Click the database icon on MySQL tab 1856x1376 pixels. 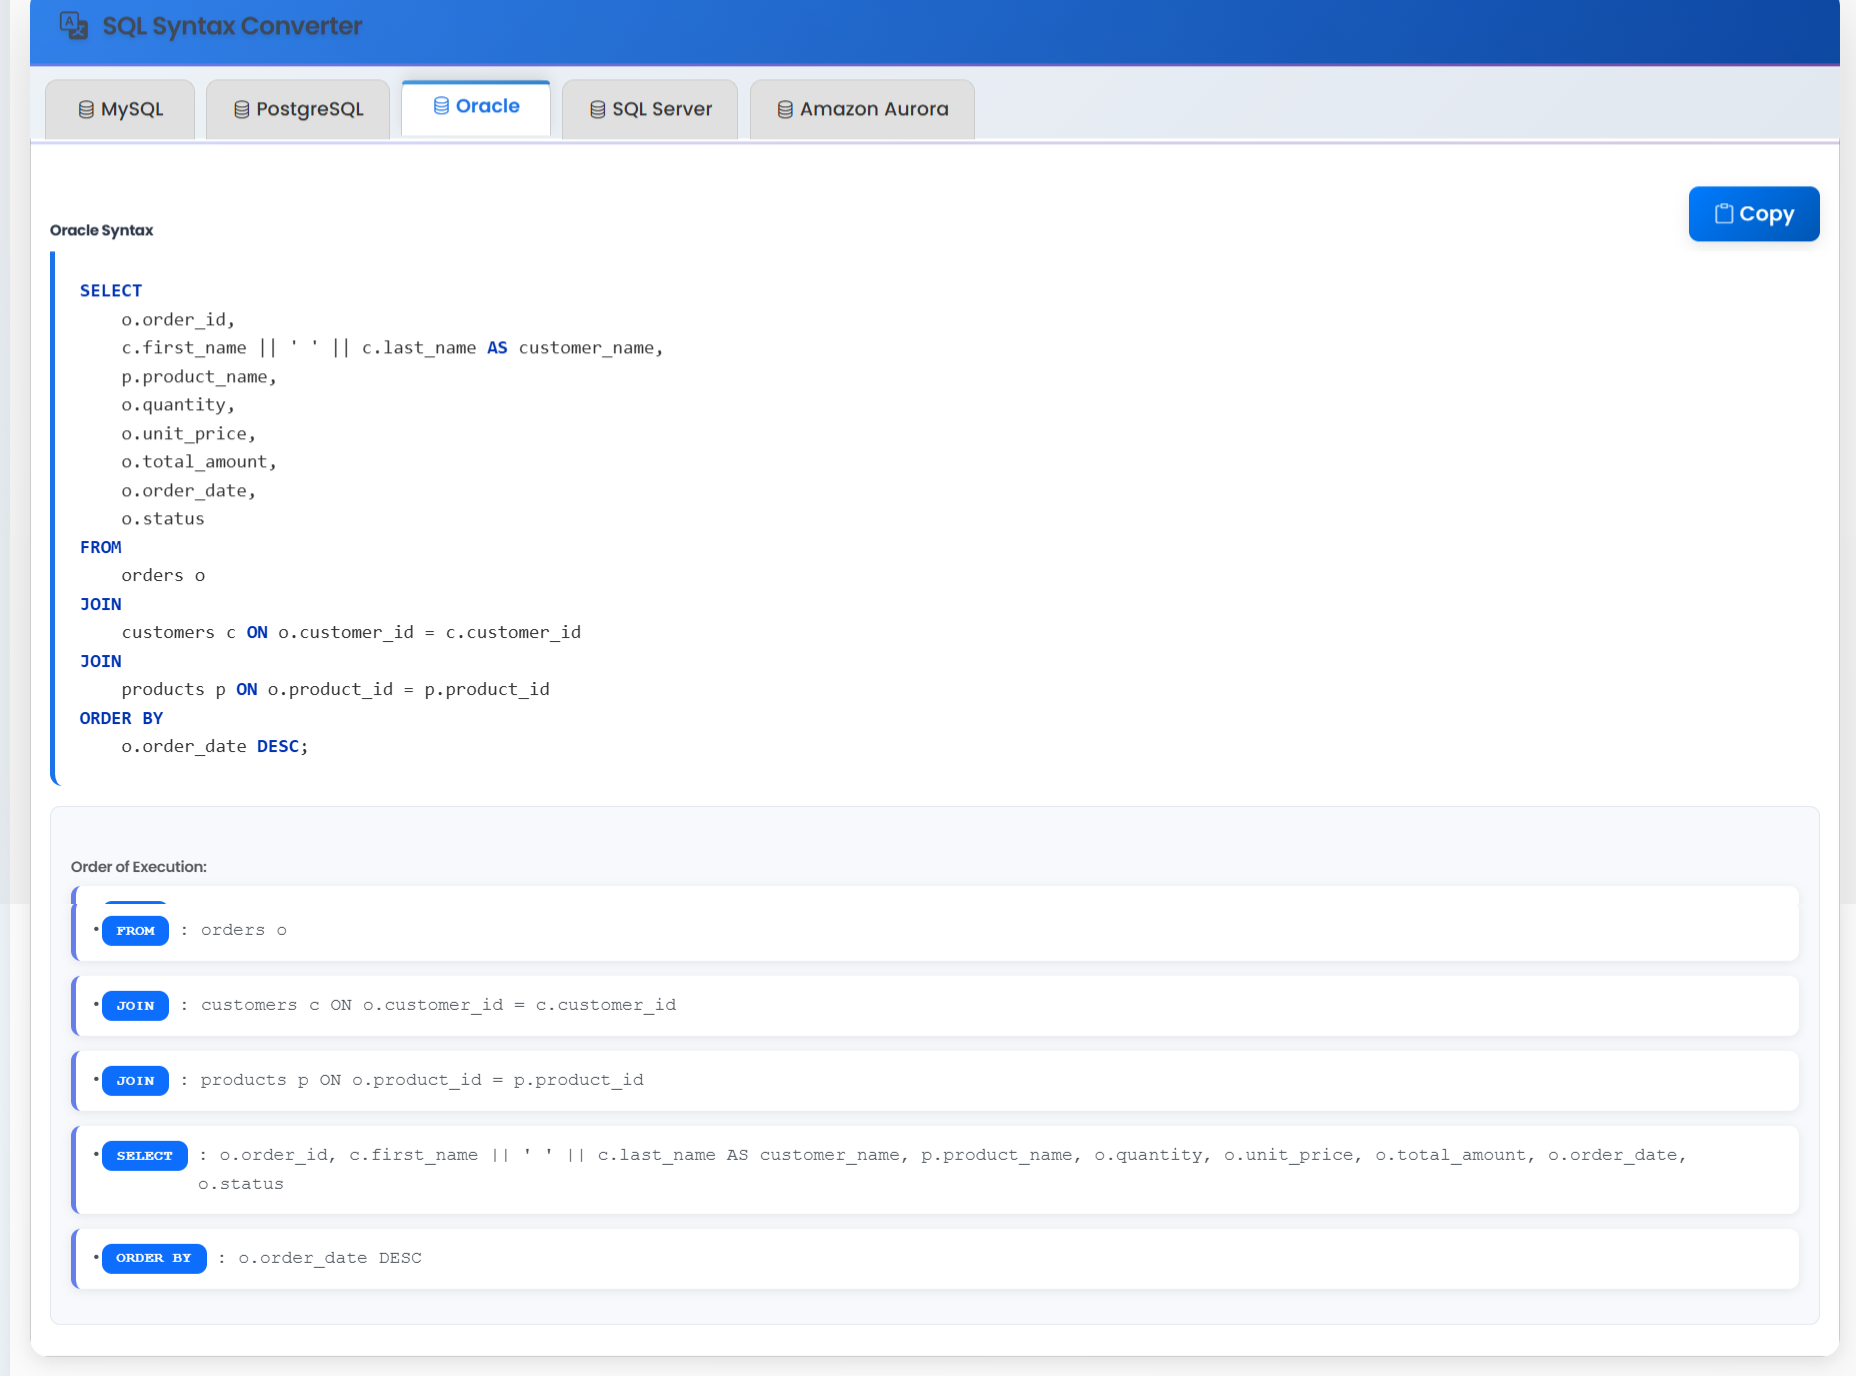click(86, 109)
